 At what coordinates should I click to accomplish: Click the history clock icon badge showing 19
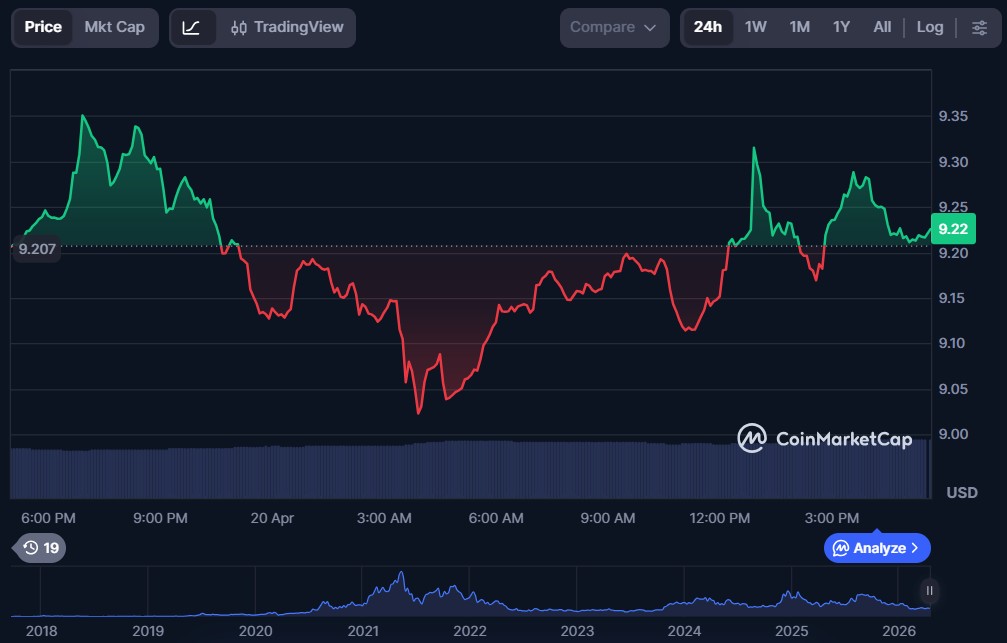click(x=41, y=548)
